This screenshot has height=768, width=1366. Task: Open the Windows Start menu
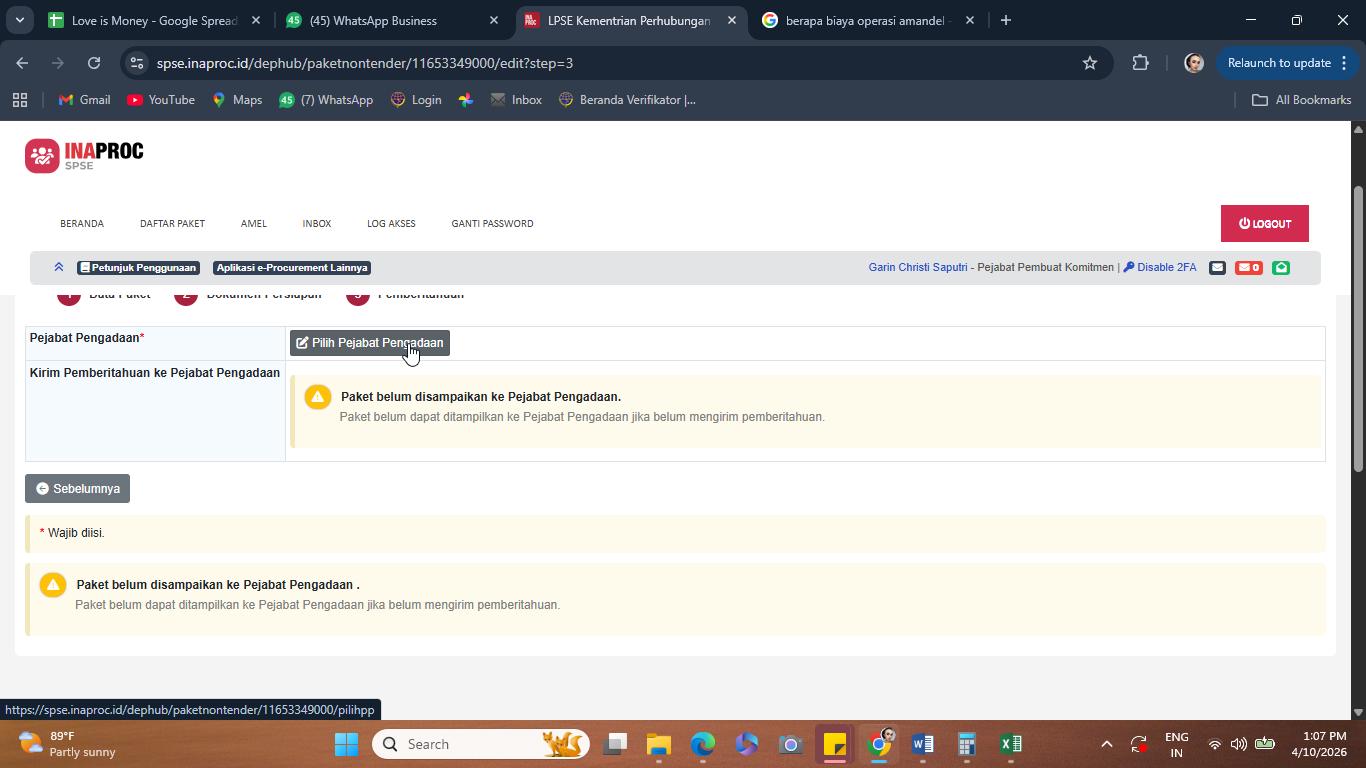point(346,744)
